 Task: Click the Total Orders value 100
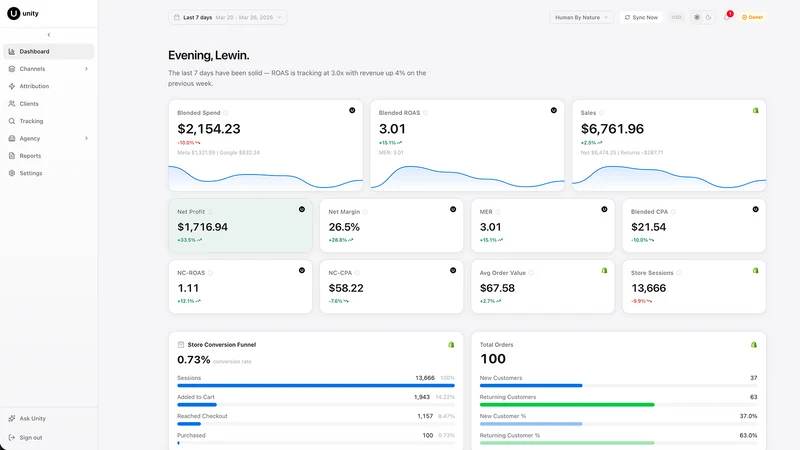(493, 359)
